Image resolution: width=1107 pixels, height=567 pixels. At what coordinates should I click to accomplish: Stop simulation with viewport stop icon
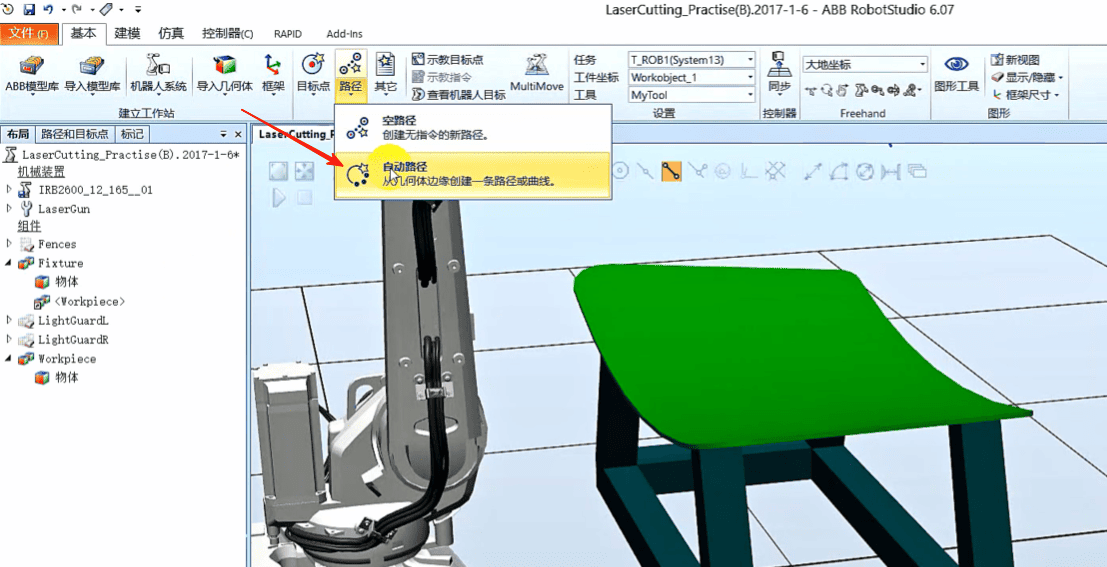pyautogui.click(x=304, y=198)
